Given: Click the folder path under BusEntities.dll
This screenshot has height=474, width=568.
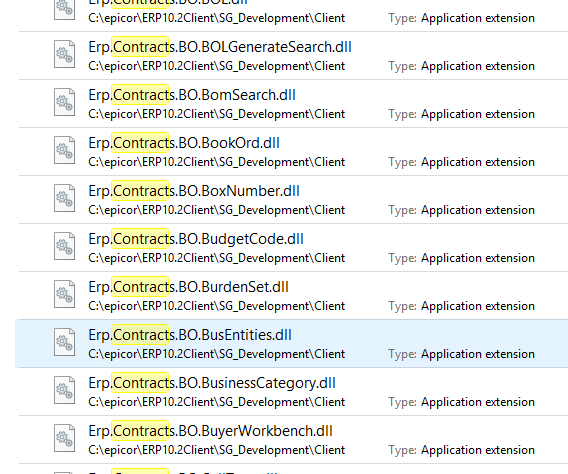Looking at the screenshot, I should coord(217,354).
